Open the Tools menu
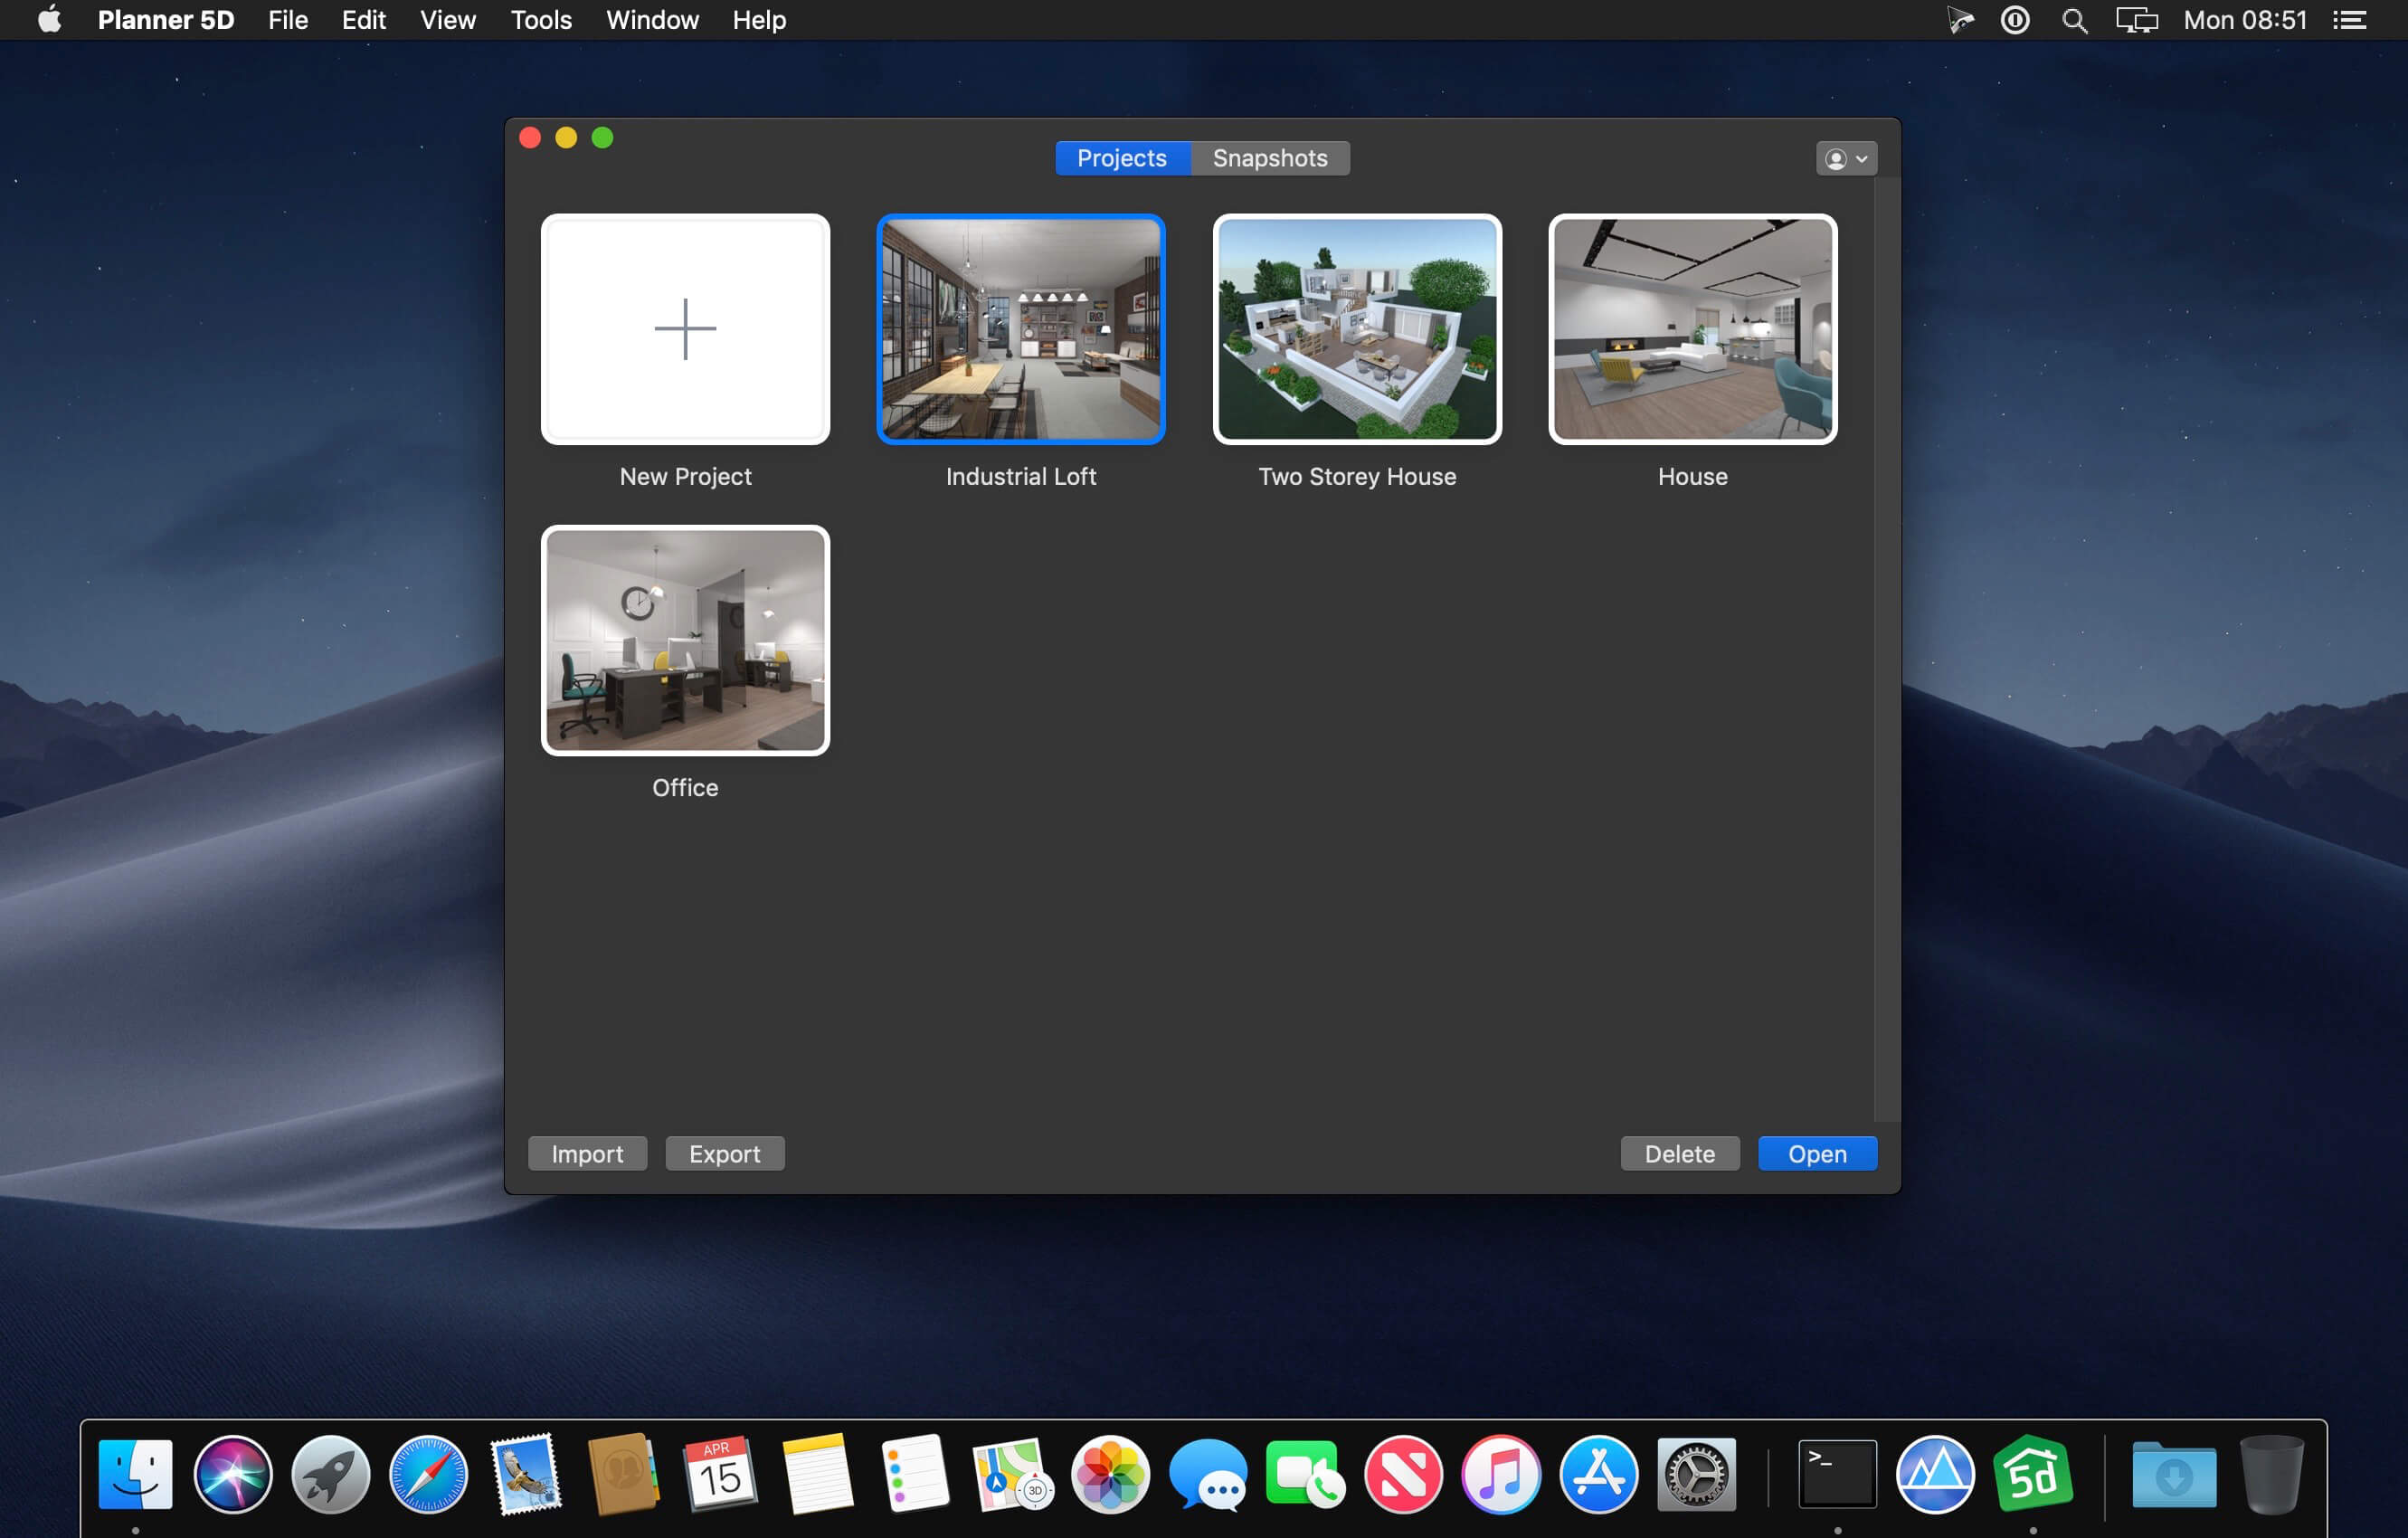Image resolution: width=2408 pixels, height=1538 pixels. (540, 20)
